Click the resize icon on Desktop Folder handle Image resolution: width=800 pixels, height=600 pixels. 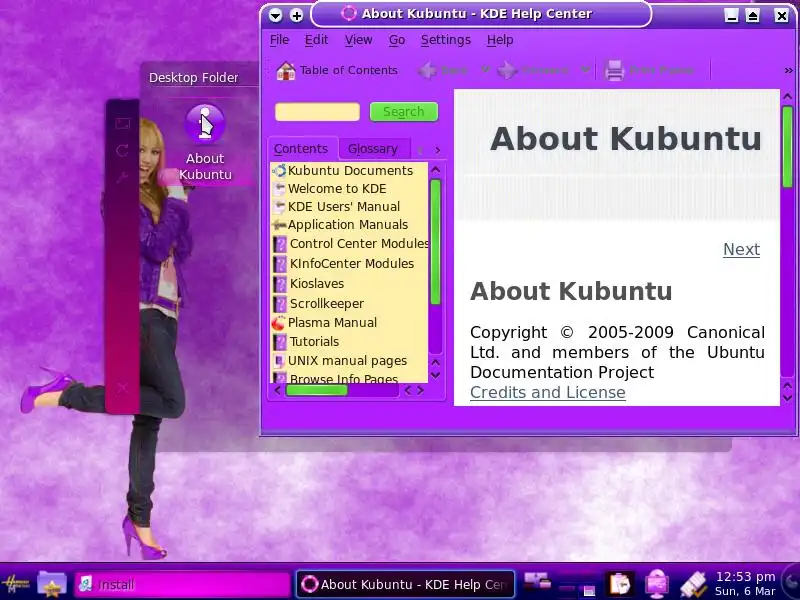(x=122, y=123)
